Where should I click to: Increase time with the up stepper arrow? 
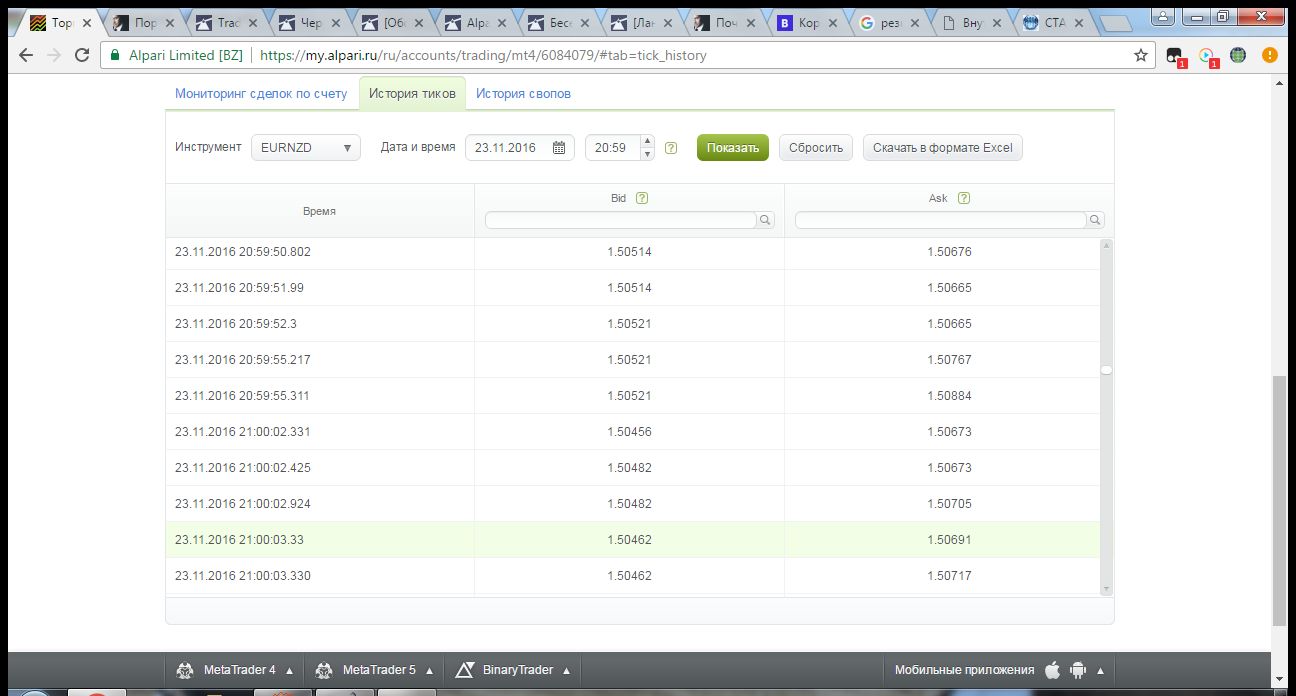(x=647, y=141)
